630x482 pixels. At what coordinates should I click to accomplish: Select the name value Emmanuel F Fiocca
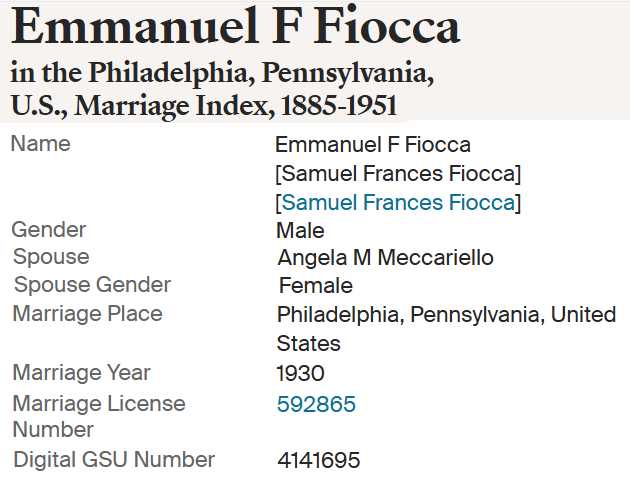[373, 145]
